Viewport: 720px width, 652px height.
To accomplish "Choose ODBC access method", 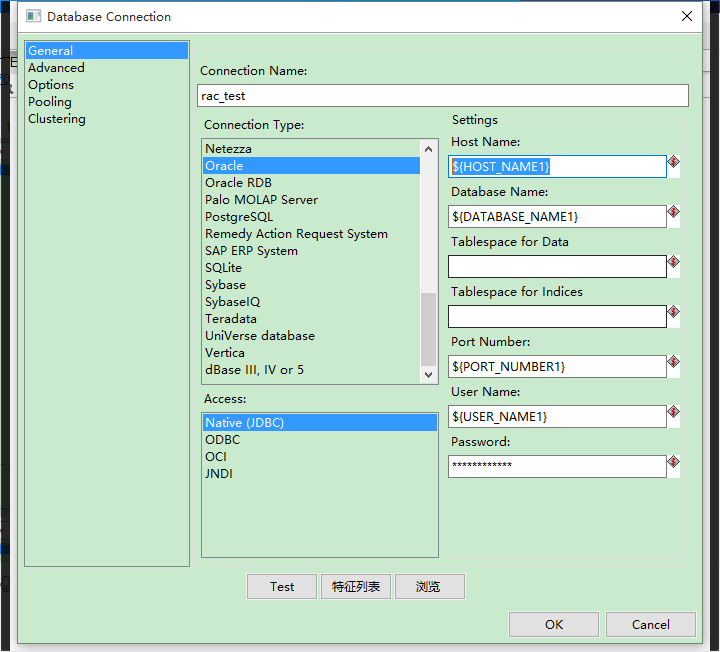I will pos(320,439).
